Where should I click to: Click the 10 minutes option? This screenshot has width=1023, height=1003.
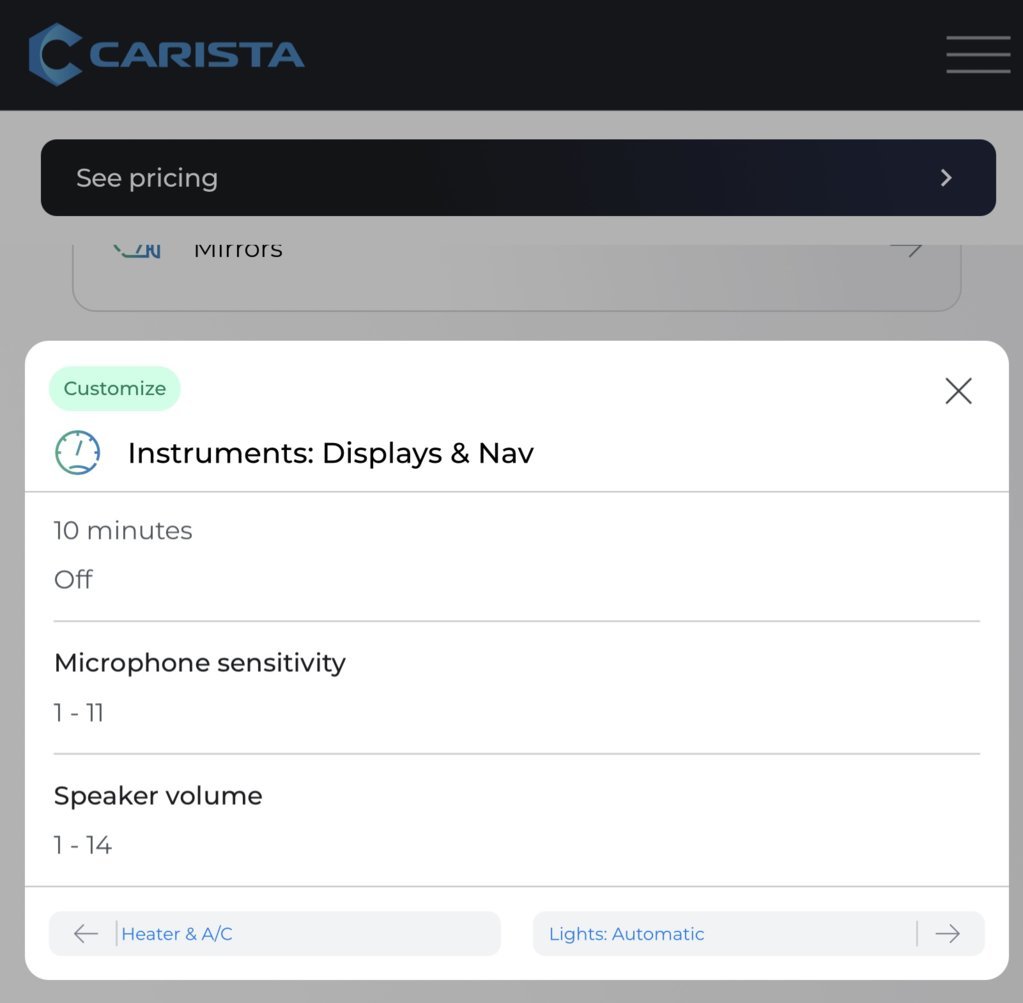pos(123,531)
